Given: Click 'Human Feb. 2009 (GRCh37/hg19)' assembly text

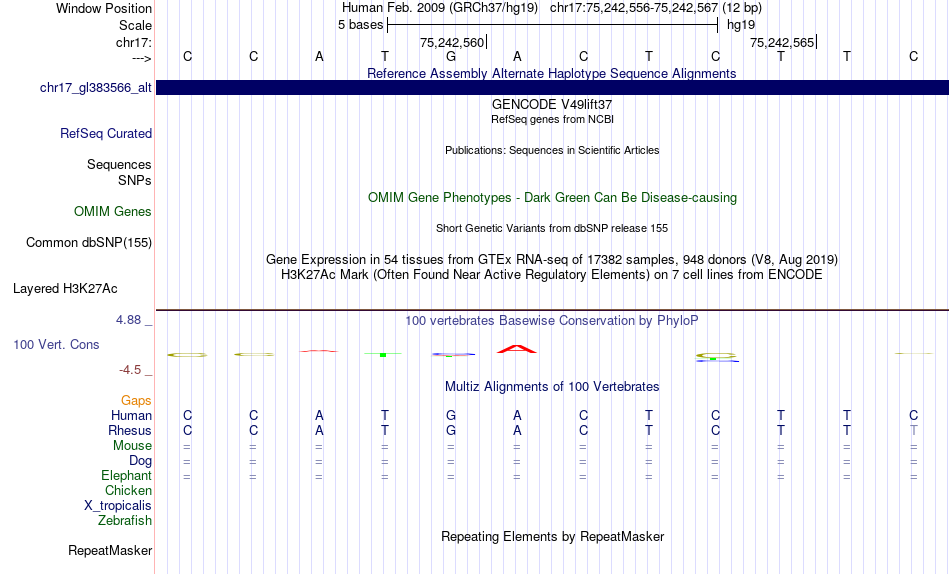Looking at the screenshot, I should pyautogui.click(x=440, y=8).
